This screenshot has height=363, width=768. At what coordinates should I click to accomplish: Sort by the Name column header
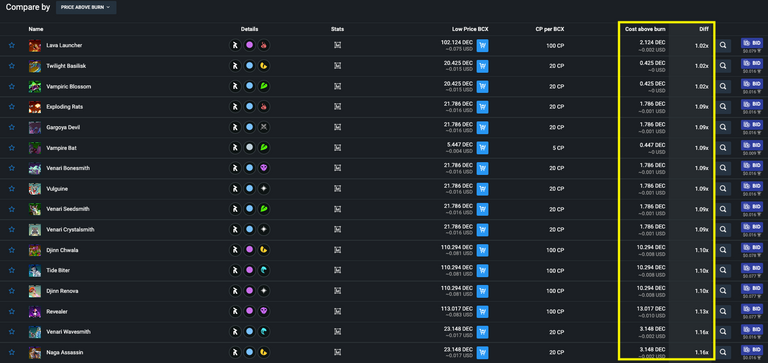[x=36, y=29]
